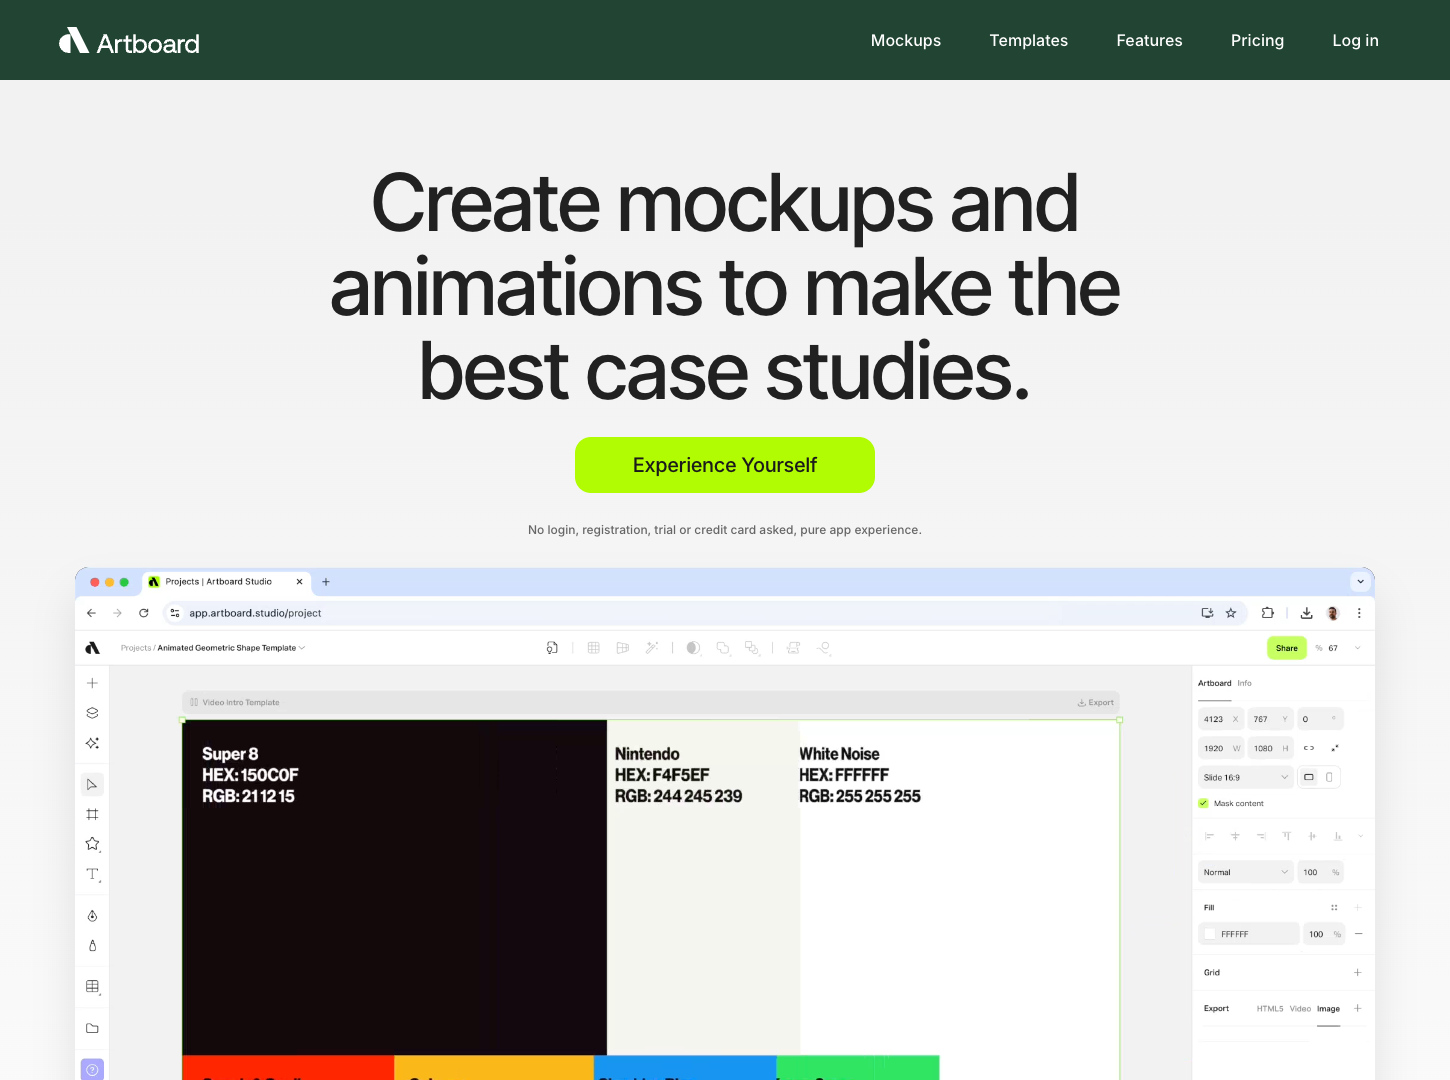The image size is (1450, 1080).
Task: Open the boolean shapes tool in toolbar
Action: click(x=724, y=648)
